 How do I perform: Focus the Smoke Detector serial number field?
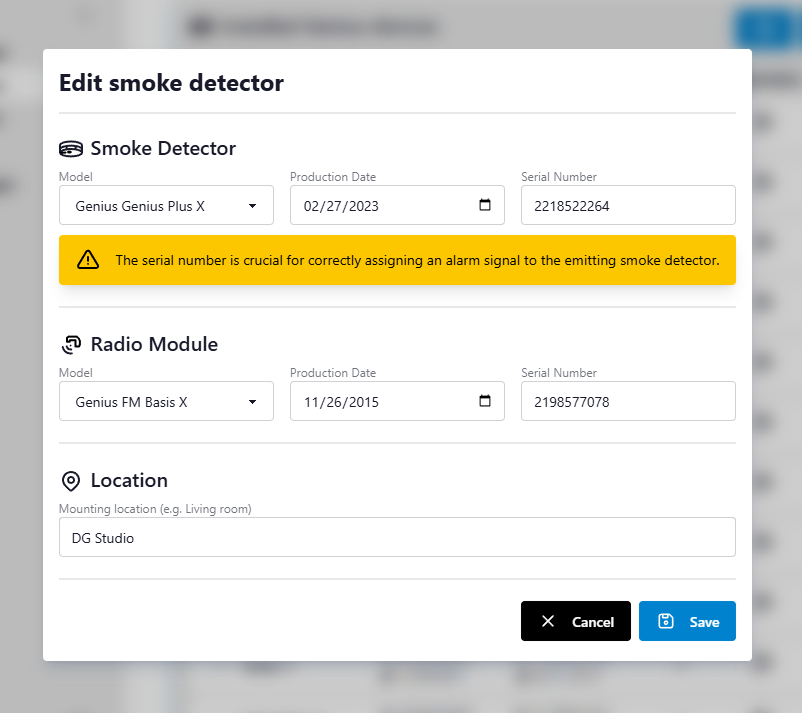pyautogui.click(x=628, y=206)
